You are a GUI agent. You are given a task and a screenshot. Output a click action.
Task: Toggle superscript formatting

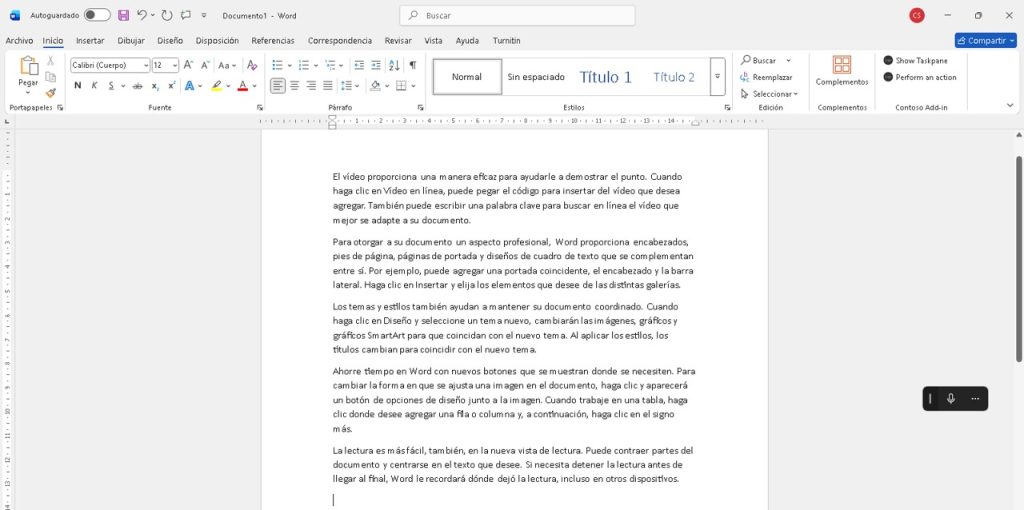pyautogui.click(x=171, y=86)
